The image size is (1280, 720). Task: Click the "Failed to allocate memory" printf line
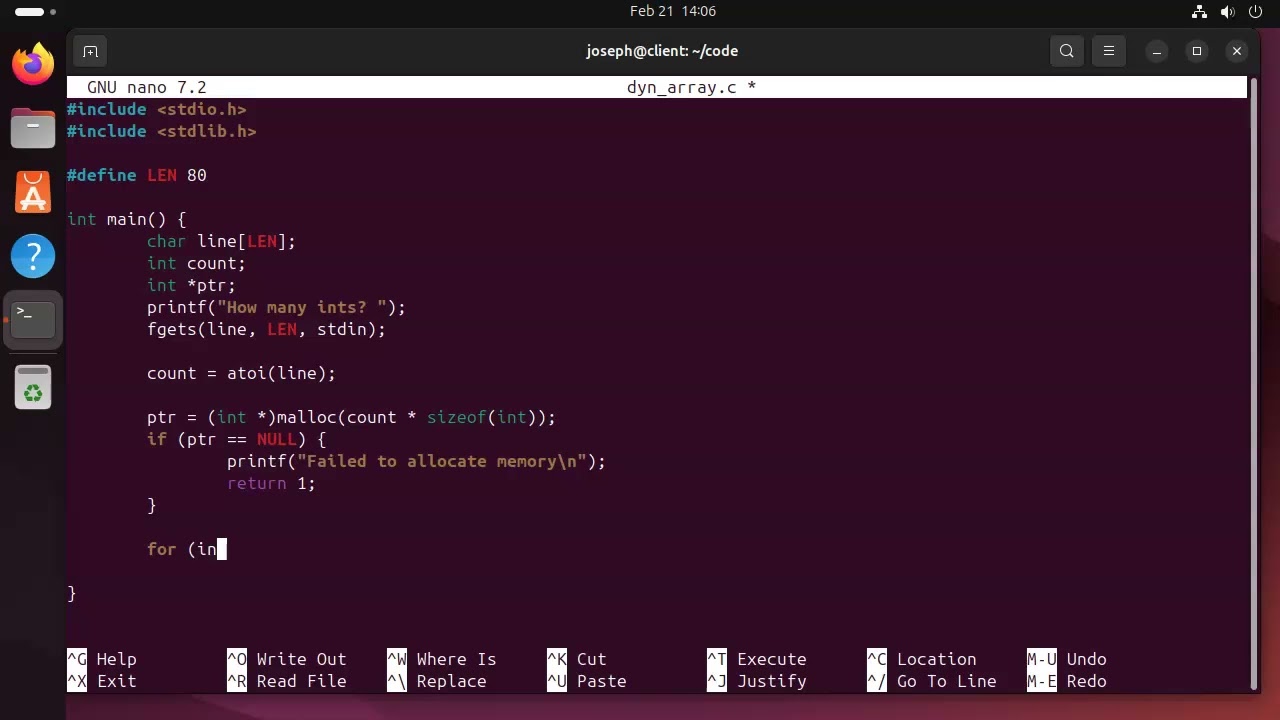pos(417,461)
